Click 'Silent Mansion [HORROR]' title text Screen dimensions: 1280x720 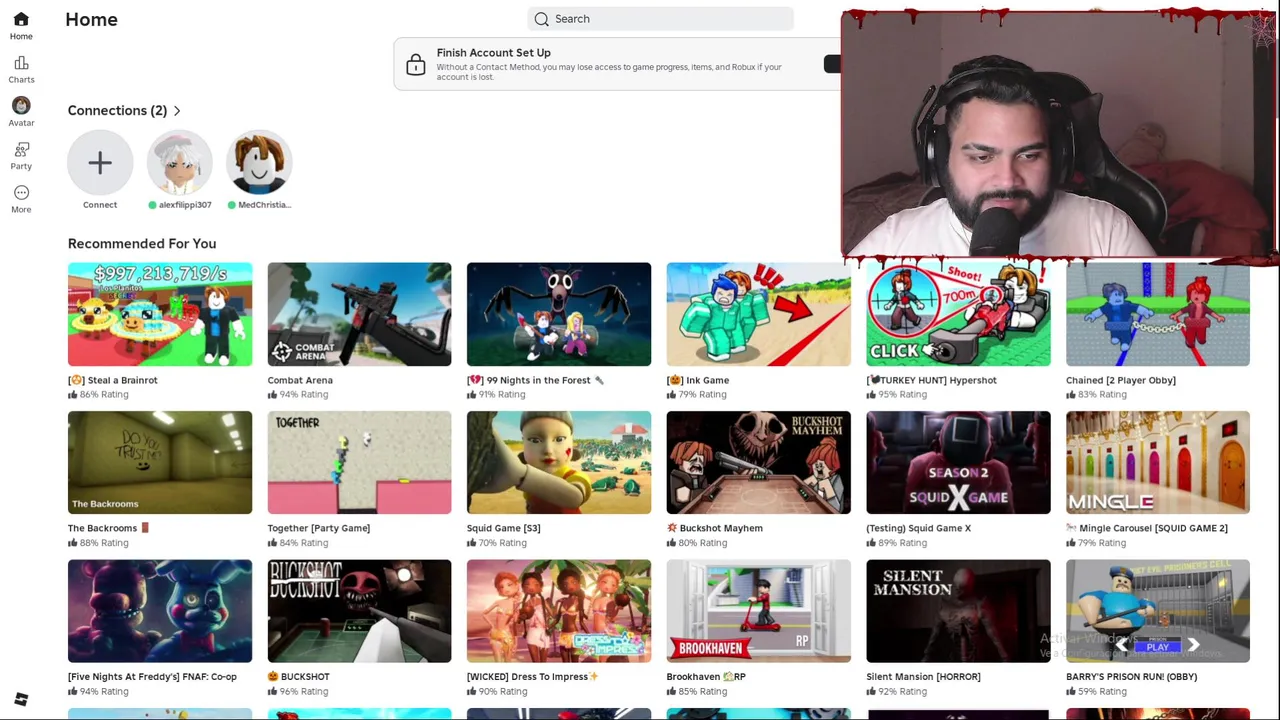click(924, 677)
